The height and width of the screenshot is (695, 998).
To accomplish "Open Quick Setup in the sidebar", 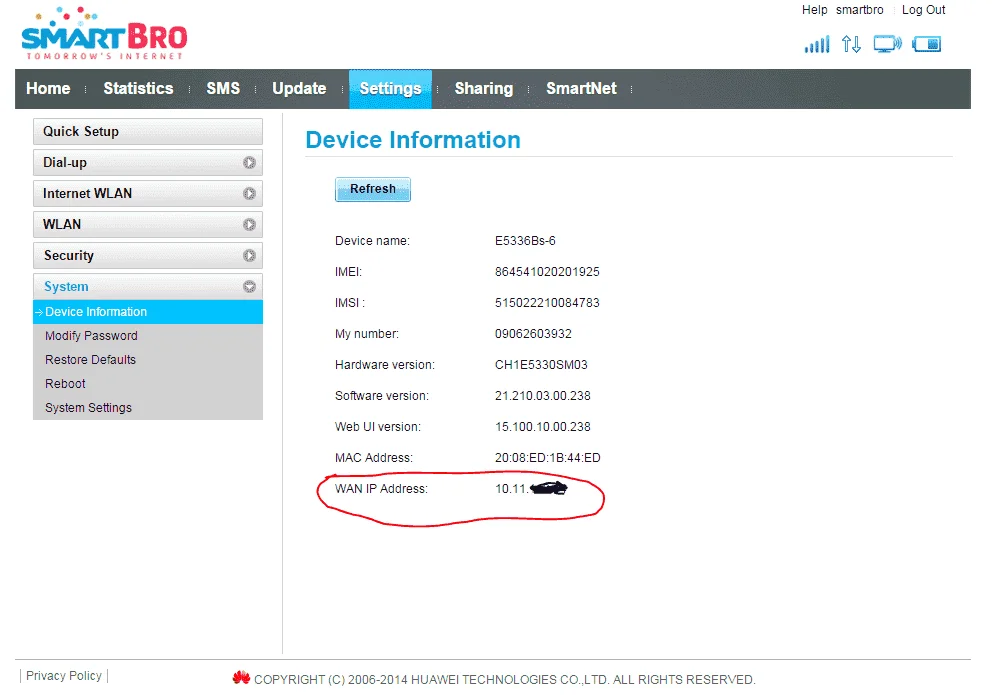I will (x=148, y=132).
